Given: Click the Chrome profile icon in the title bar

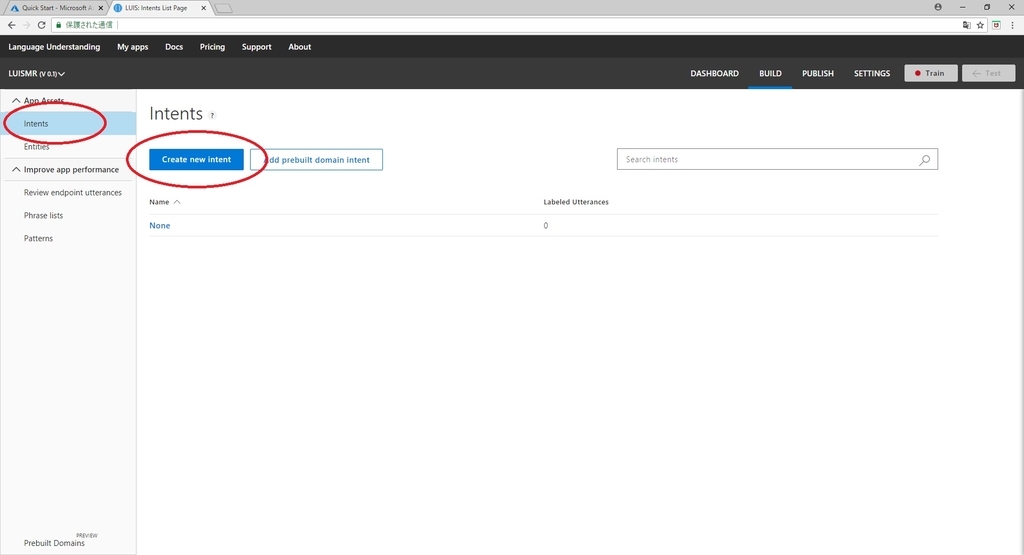Looking at the screenshot, I should click(938, 7).
